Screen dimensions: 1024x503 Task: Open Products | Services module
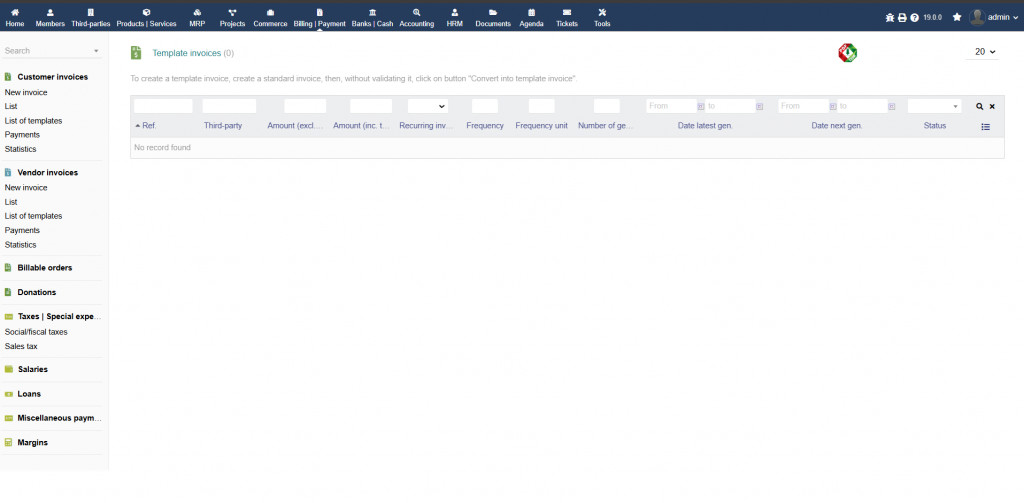click(x=146, y=18)
